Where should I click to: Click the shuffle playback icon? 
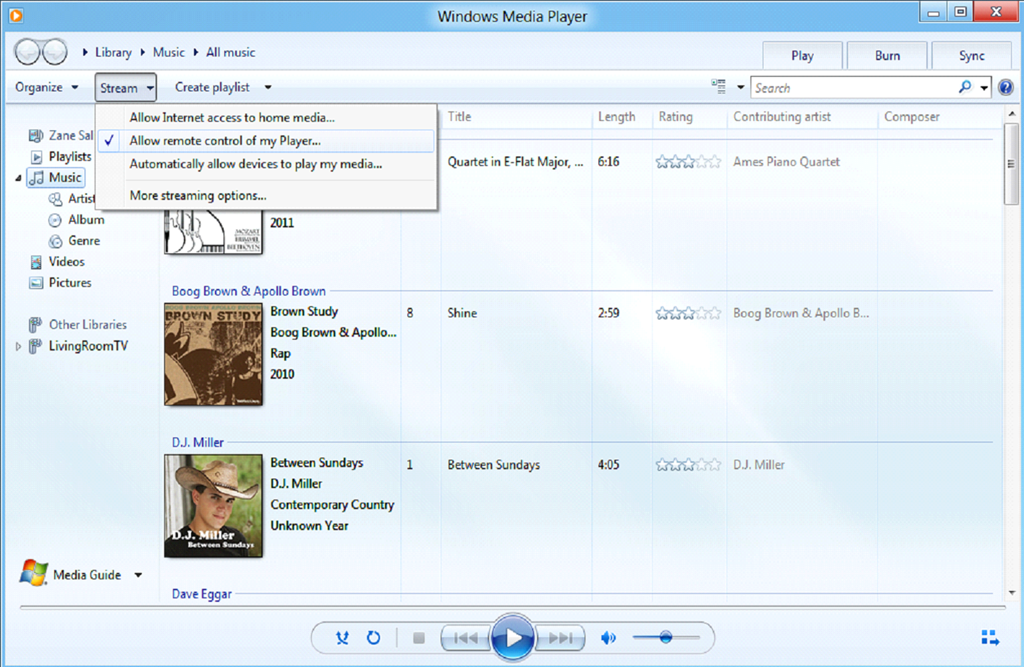(342, 638)
